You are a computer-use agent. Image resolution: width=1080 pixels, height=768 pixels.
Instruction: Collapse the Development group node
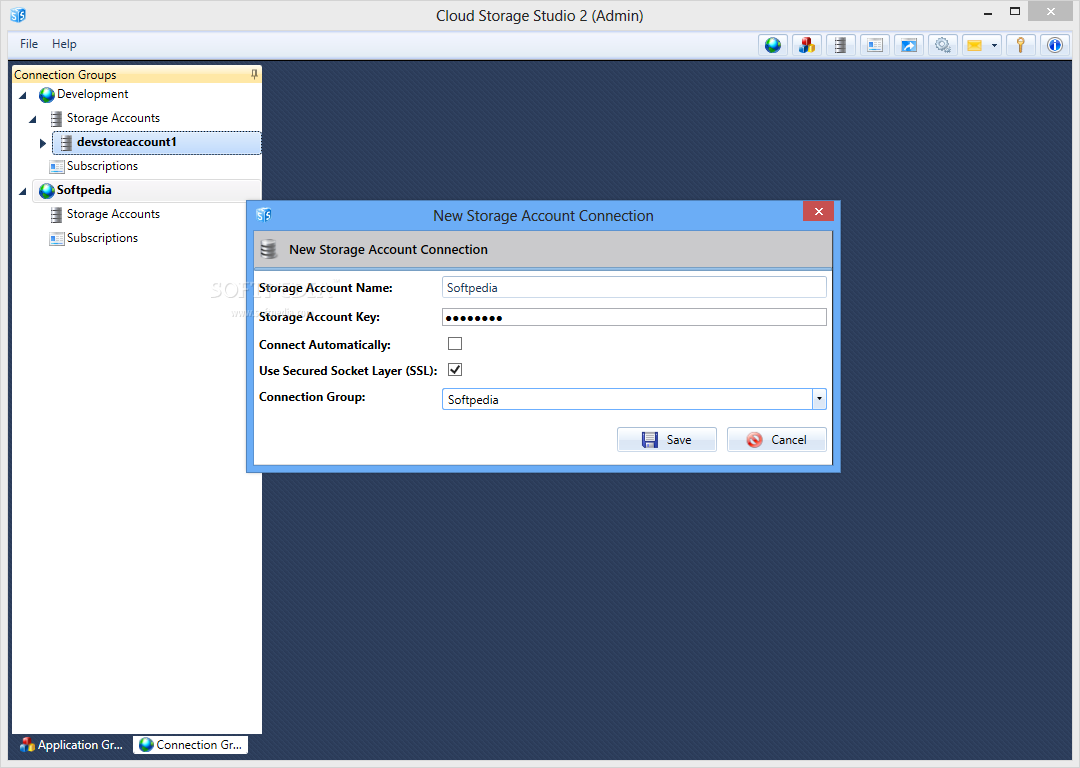coord(23,95)
